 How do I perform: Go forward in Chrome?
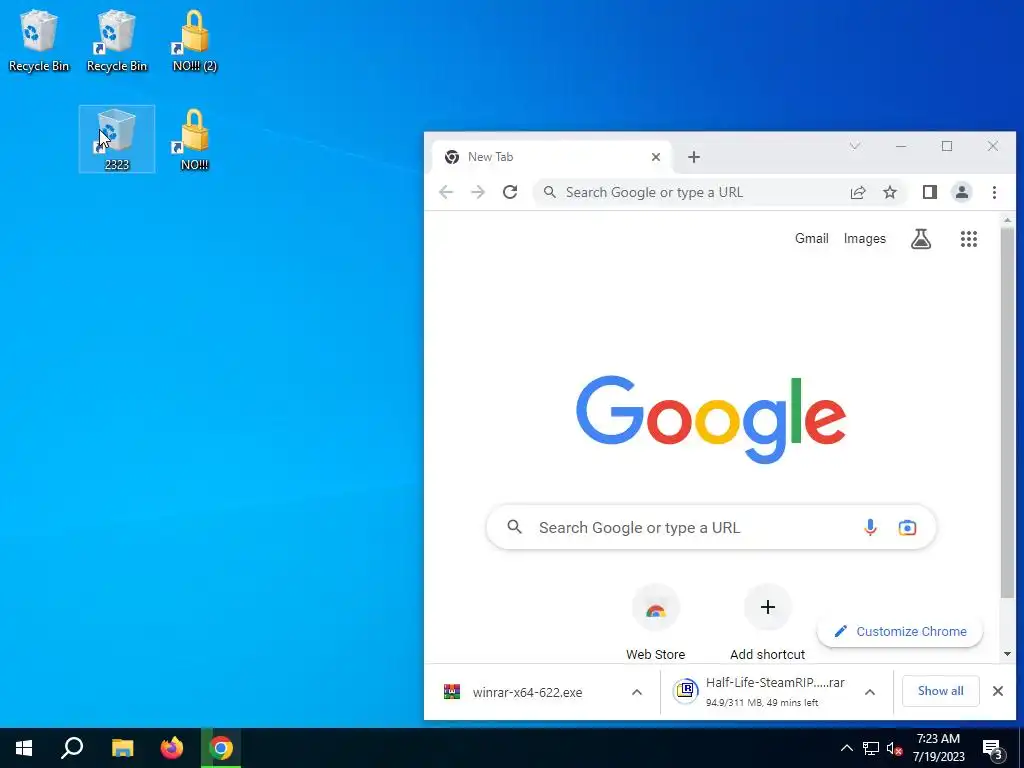pyautogui.click(x=478, y=192)
